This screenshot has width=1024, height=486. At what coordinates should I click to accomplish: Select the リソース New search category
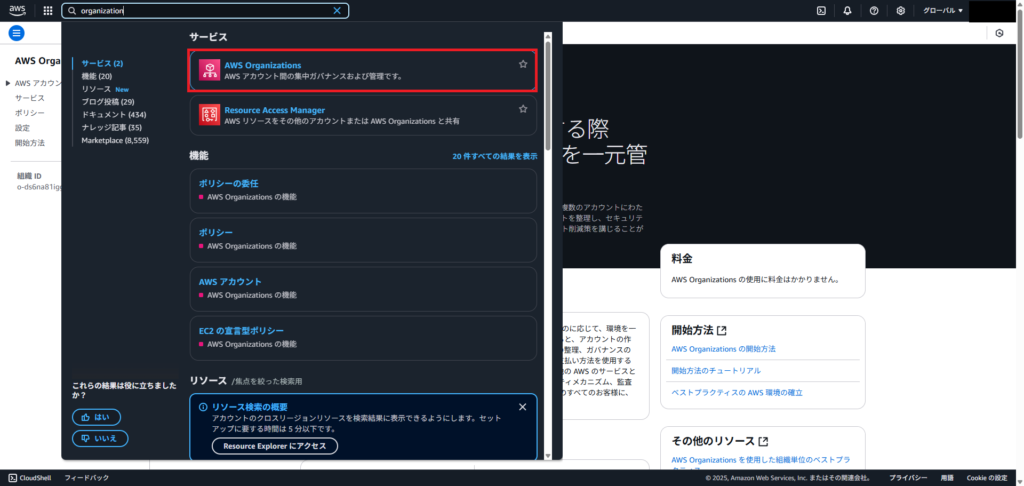(x=104, y=89)
